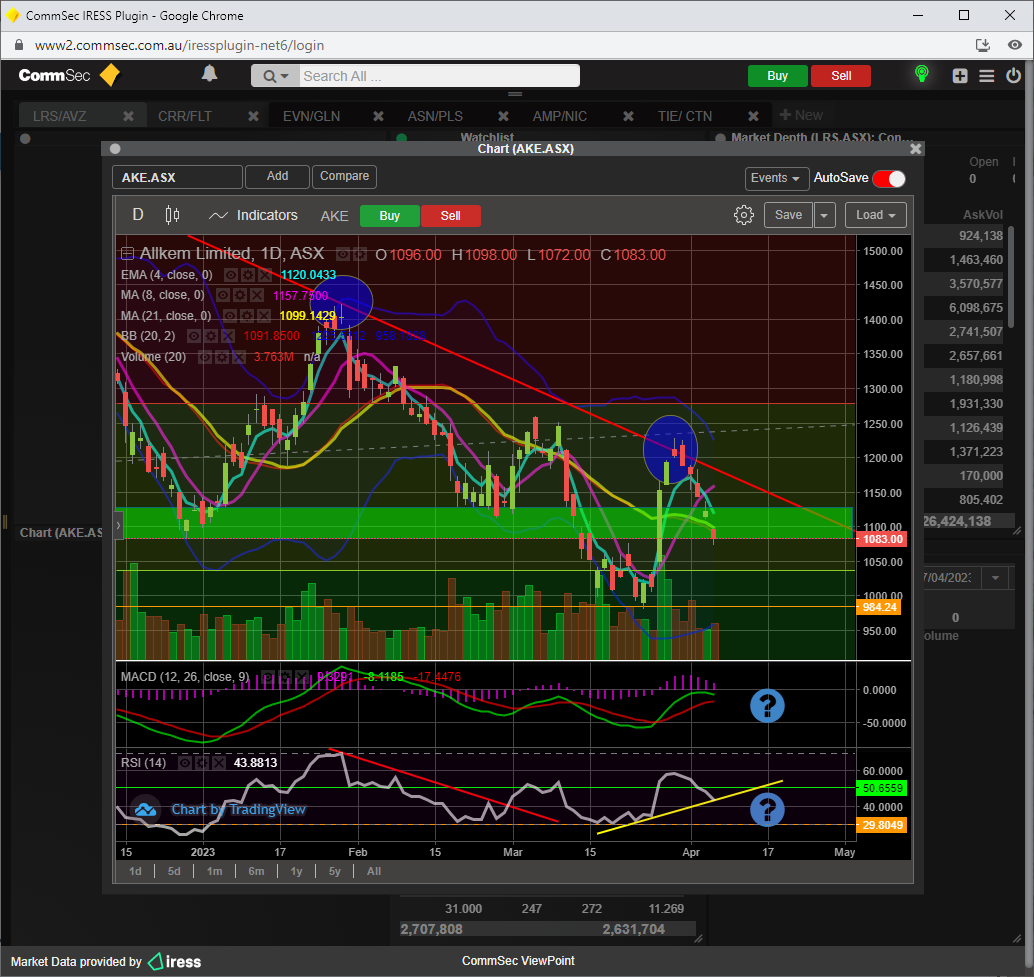The height and width of the screenshot is (977, 1034).
Task: Toggle visibility of MACD (12, 26, close, 9)
Action: [268, 677]
